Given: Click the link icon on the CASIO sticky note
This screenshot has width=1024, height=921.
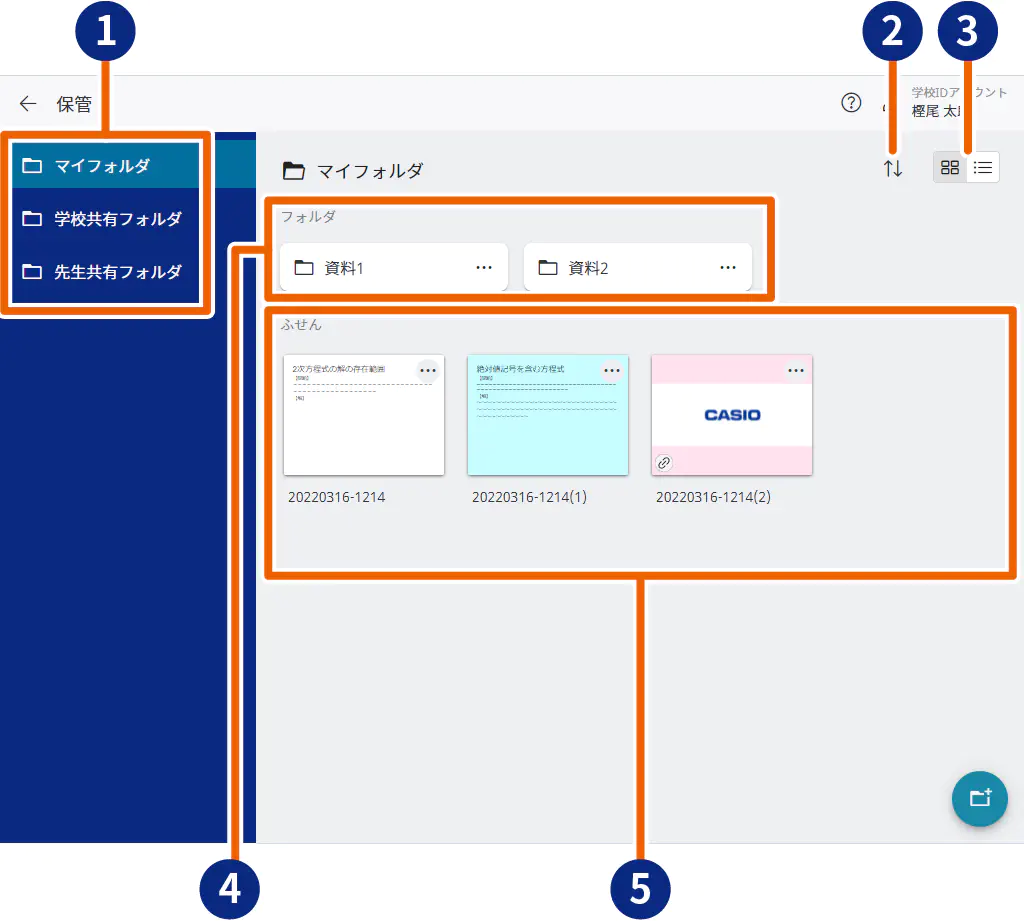Looking at the screenshot, I should [664, 462].
